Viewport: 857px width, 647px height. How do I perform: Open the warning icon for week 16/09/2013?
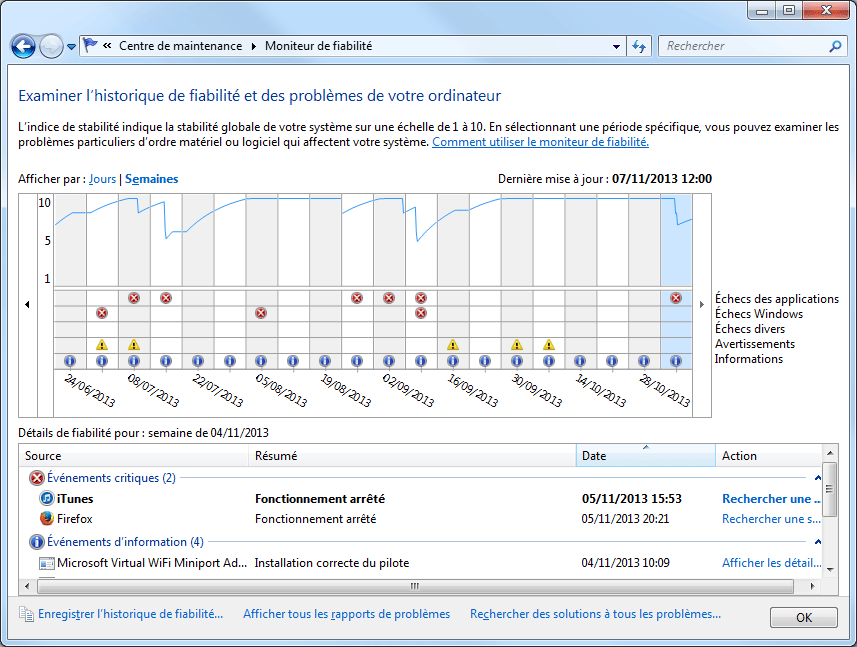pos(453,345)
